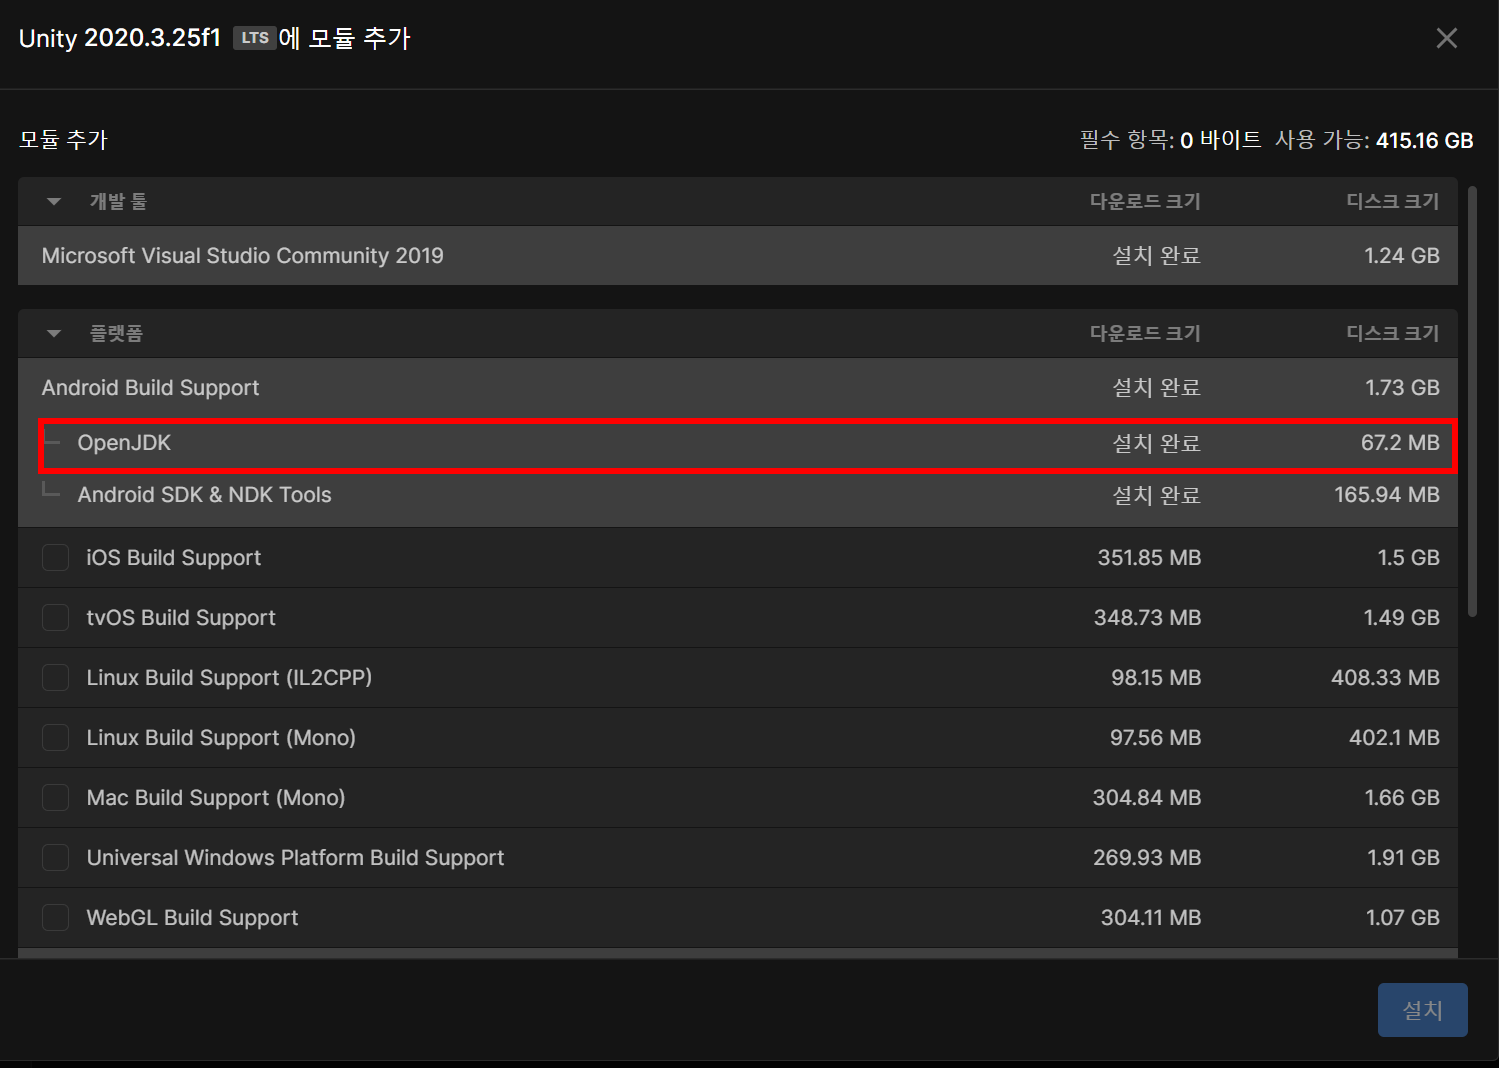The width and height of the screenshot is (1499, 1068).
Task: Click Android SDK & NDK Tools label
Action: [204, 495]
